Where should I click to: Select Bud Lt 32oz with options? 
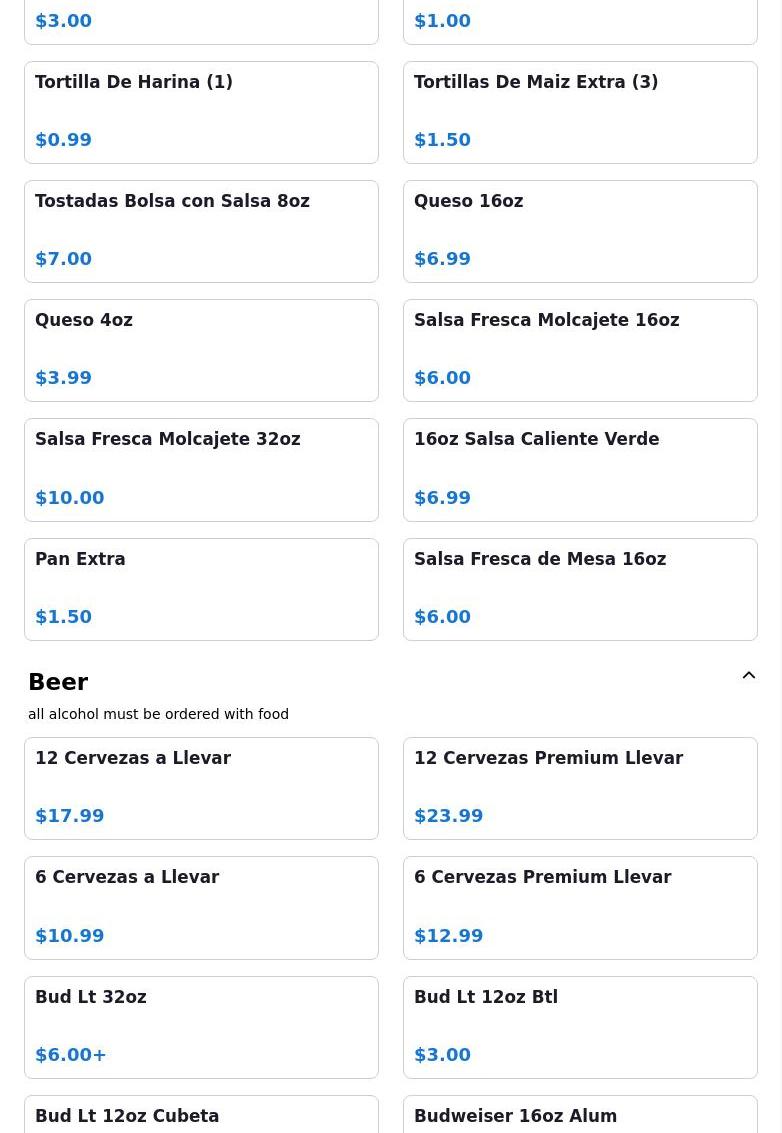click(201, 1028)
